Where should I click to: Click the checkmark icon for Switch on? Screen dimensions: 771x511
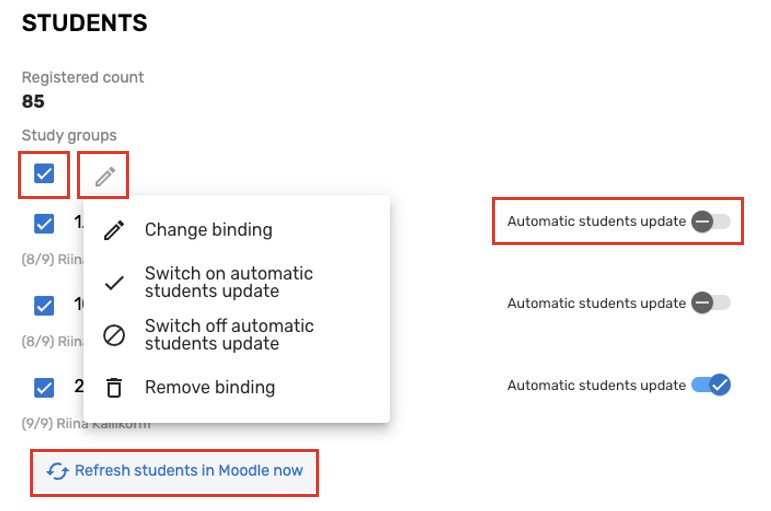pyautogui.click(x=115, y=282)
